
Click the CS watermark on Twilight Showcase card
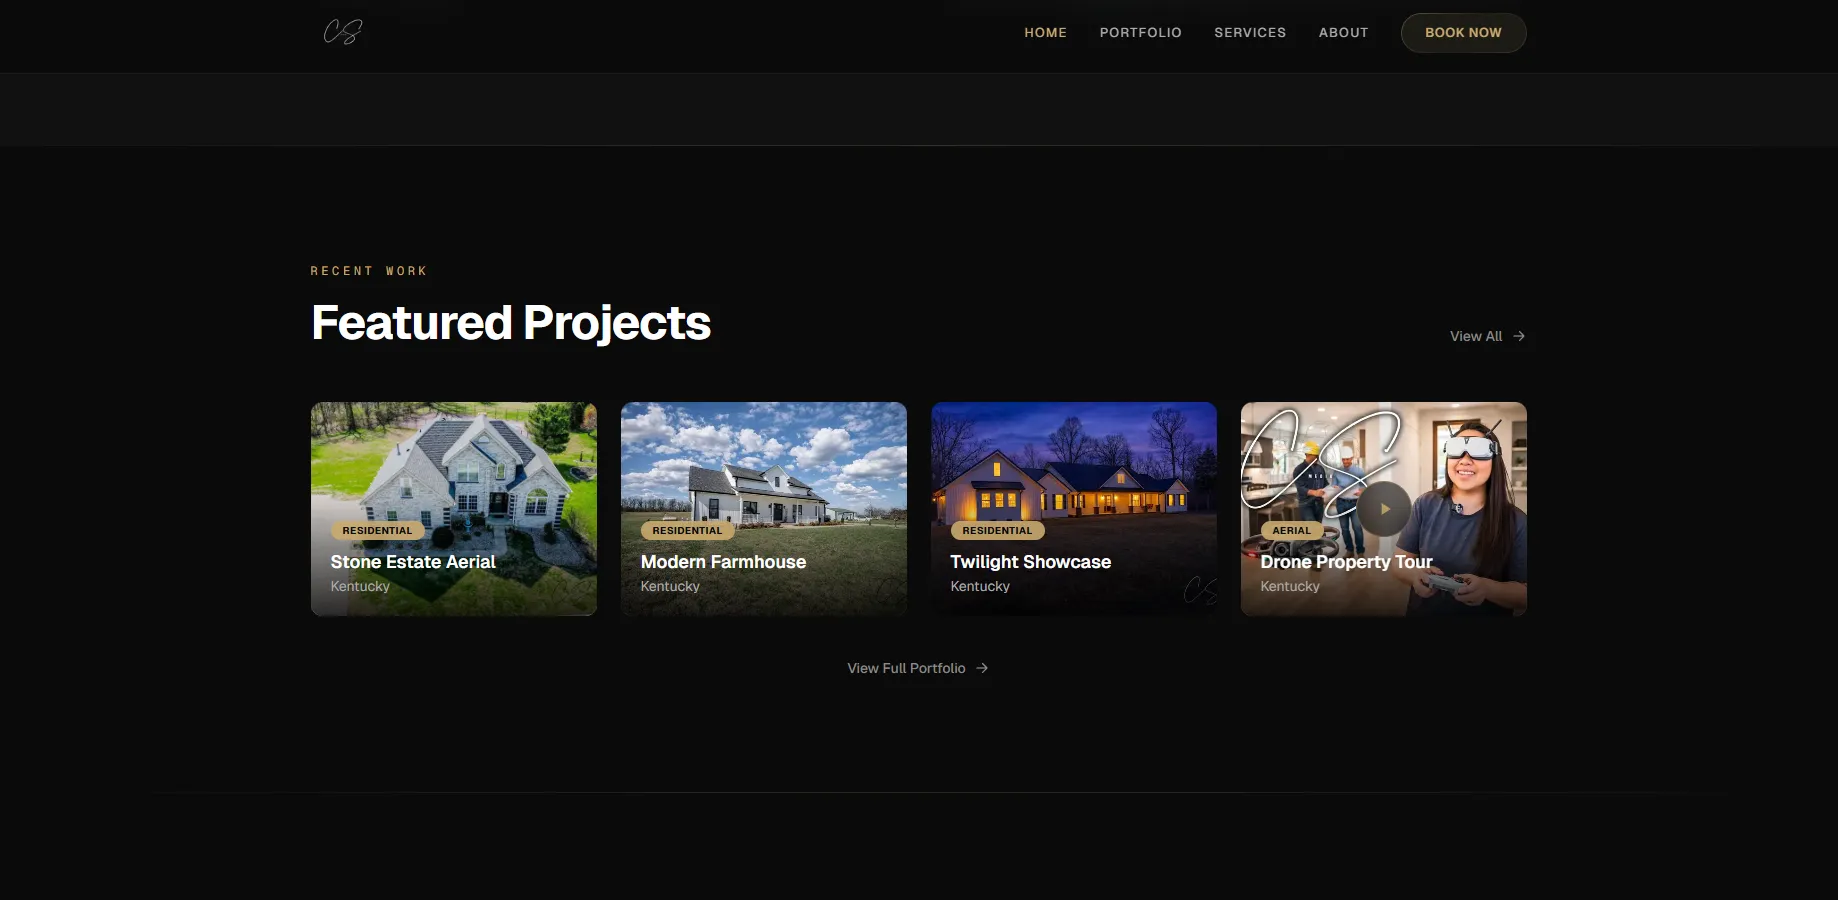pos(1201,591)
